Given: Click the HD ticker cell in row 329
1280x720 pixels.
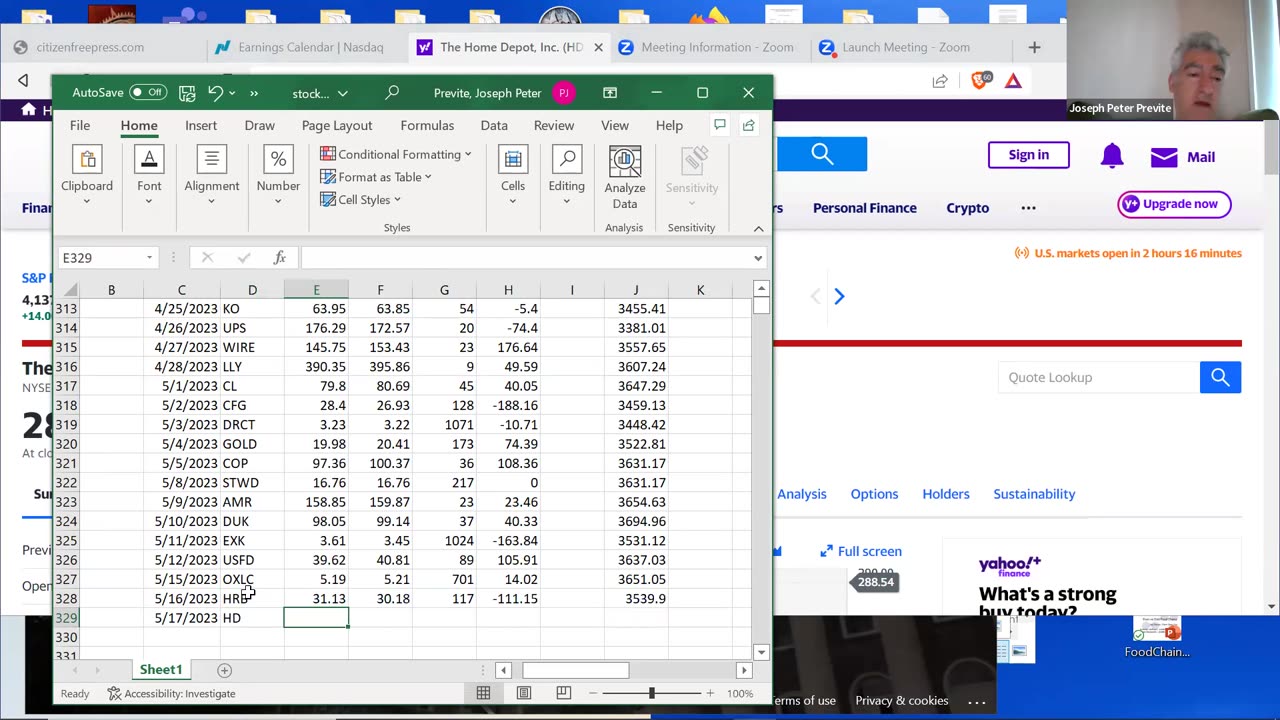Looking at the screenshot, I should click(x=252, y=618).
